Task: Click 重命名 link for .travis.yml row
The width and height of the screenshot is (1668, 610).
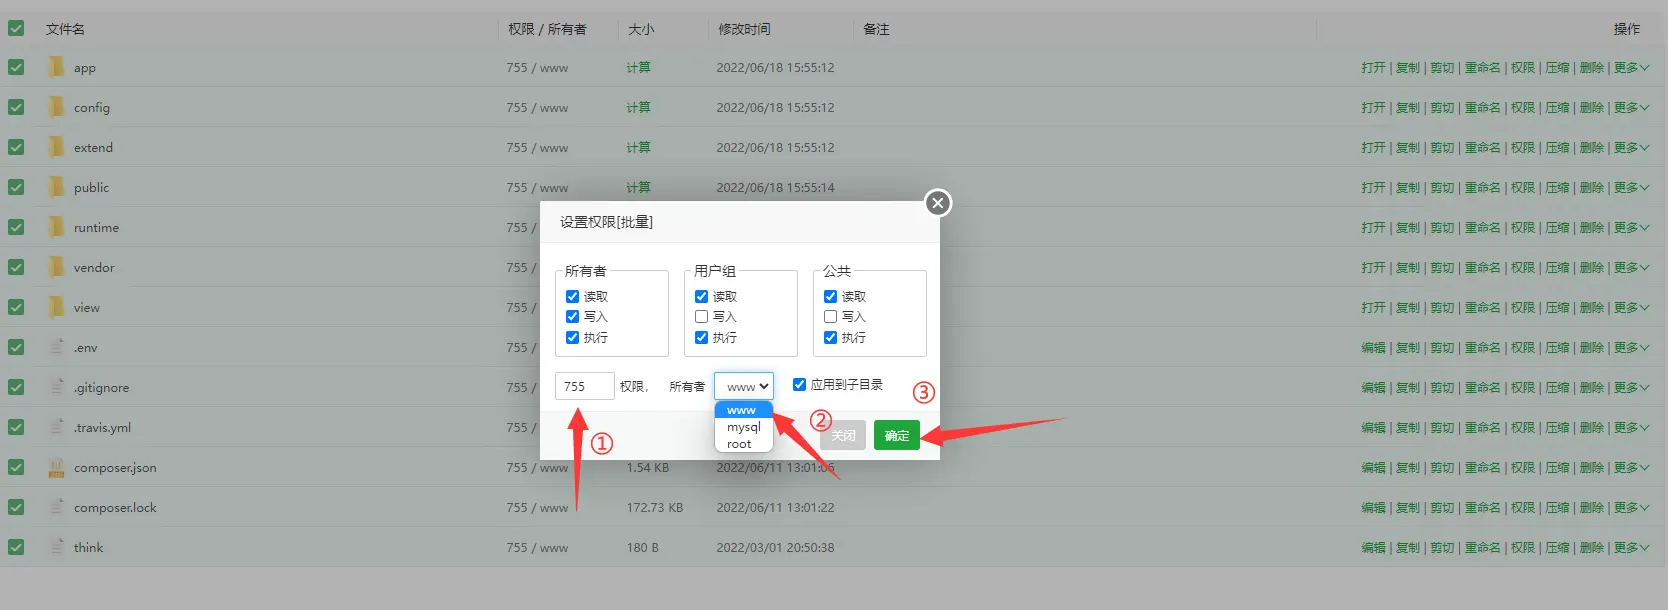Action: pos(1482,428)
